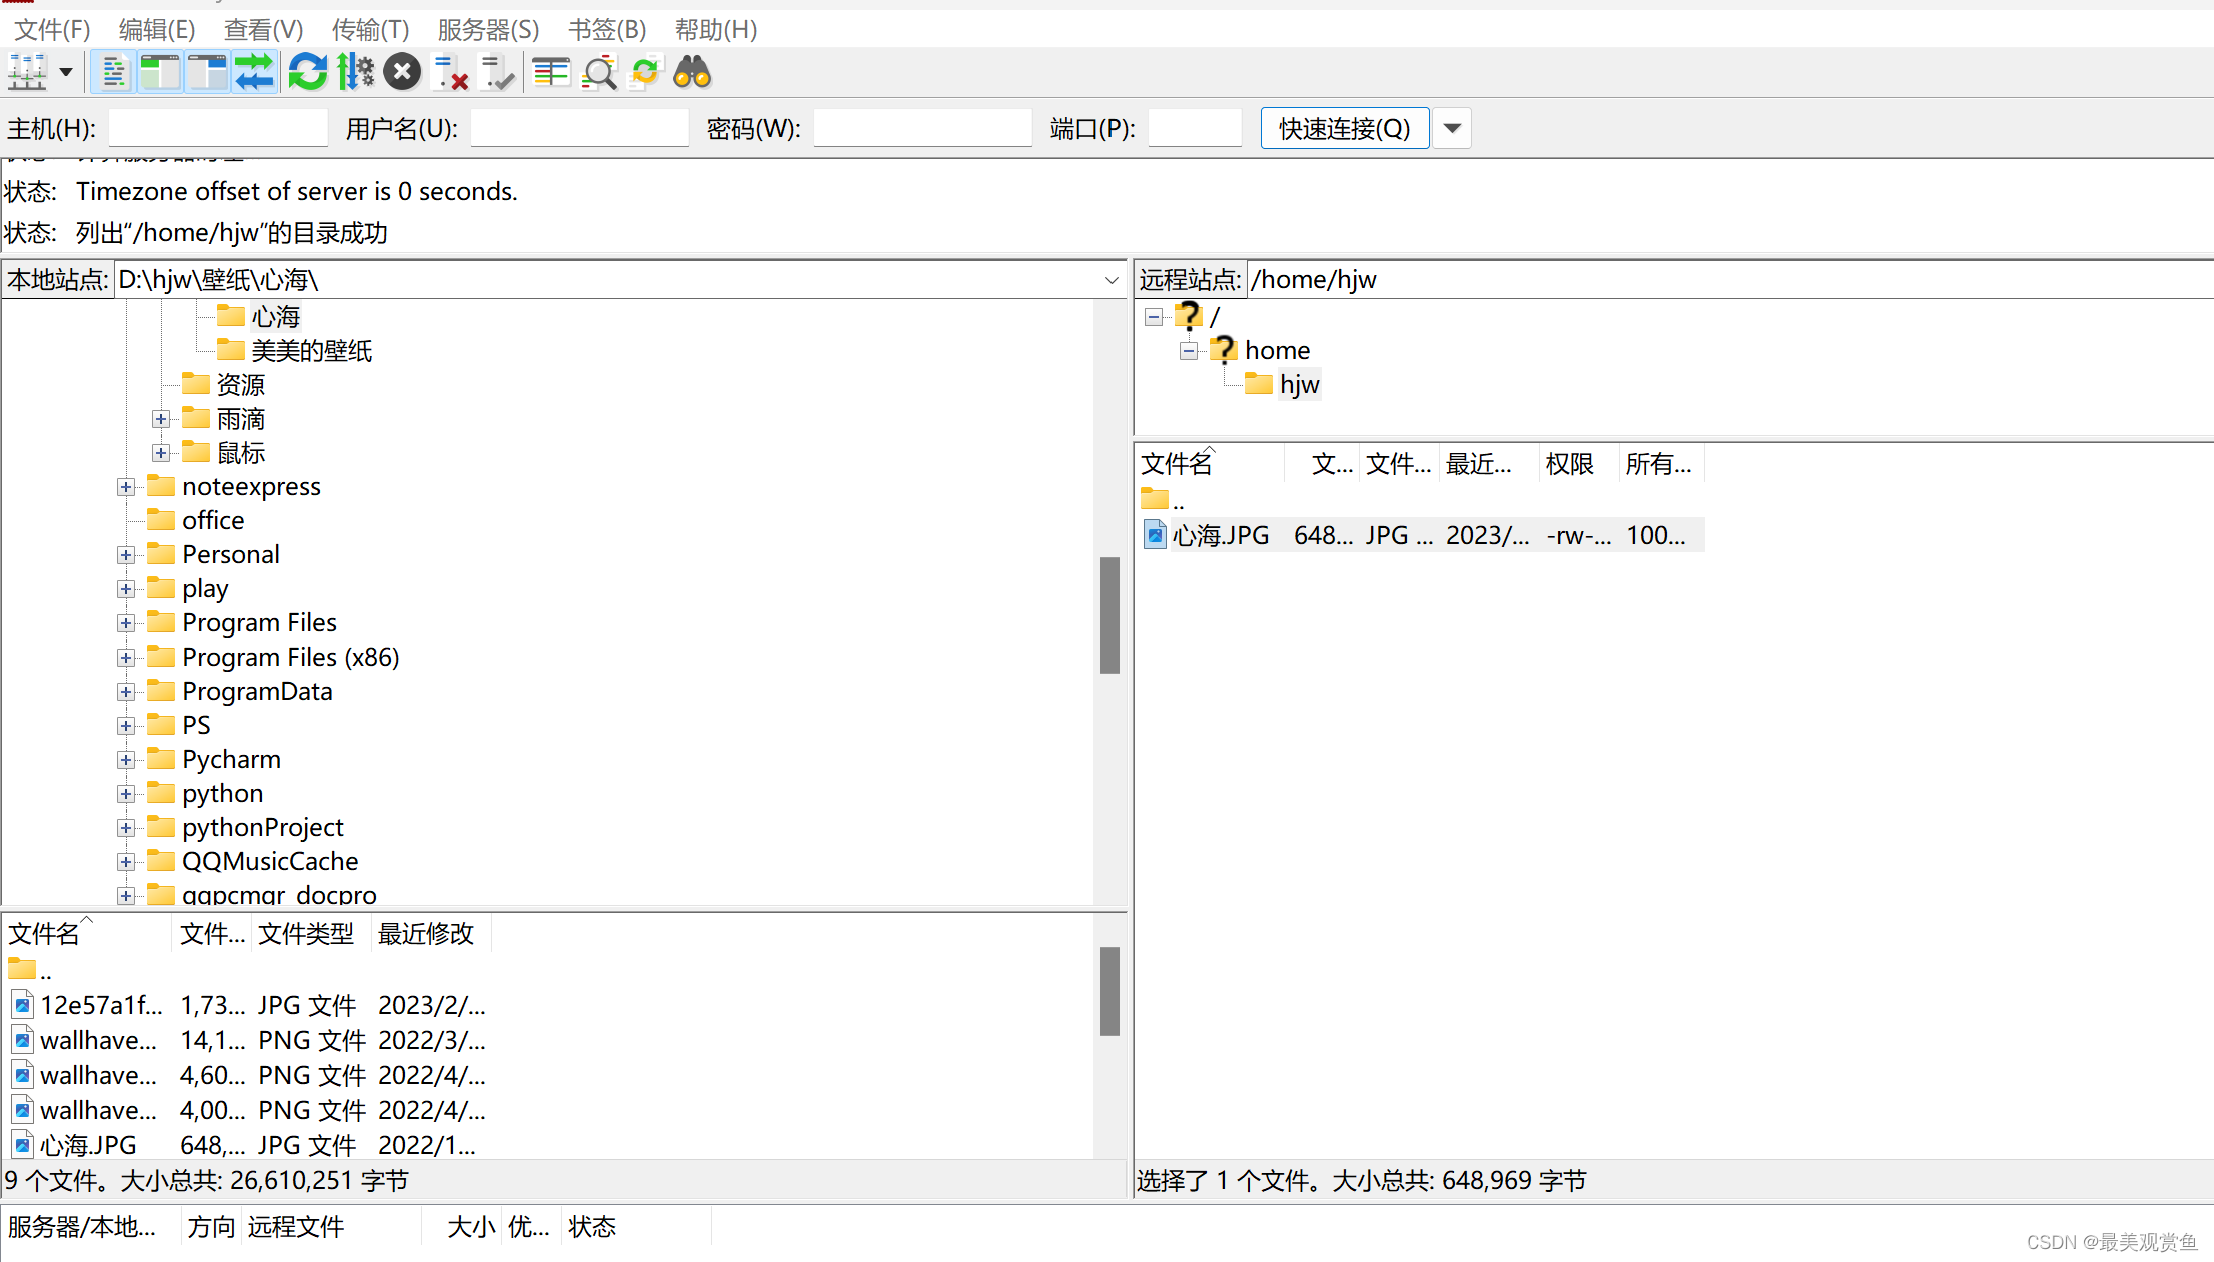Open the local site path dropdown
The image size is (2214, 1262).
pos(1111,280)
